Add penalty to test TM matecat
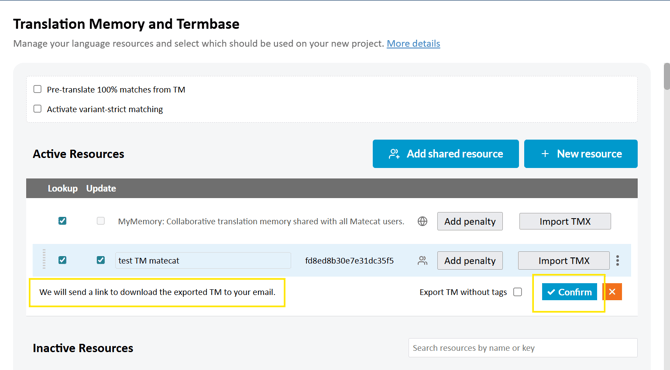The width and height of the screenshot is (670, 370). coord(470,261)
